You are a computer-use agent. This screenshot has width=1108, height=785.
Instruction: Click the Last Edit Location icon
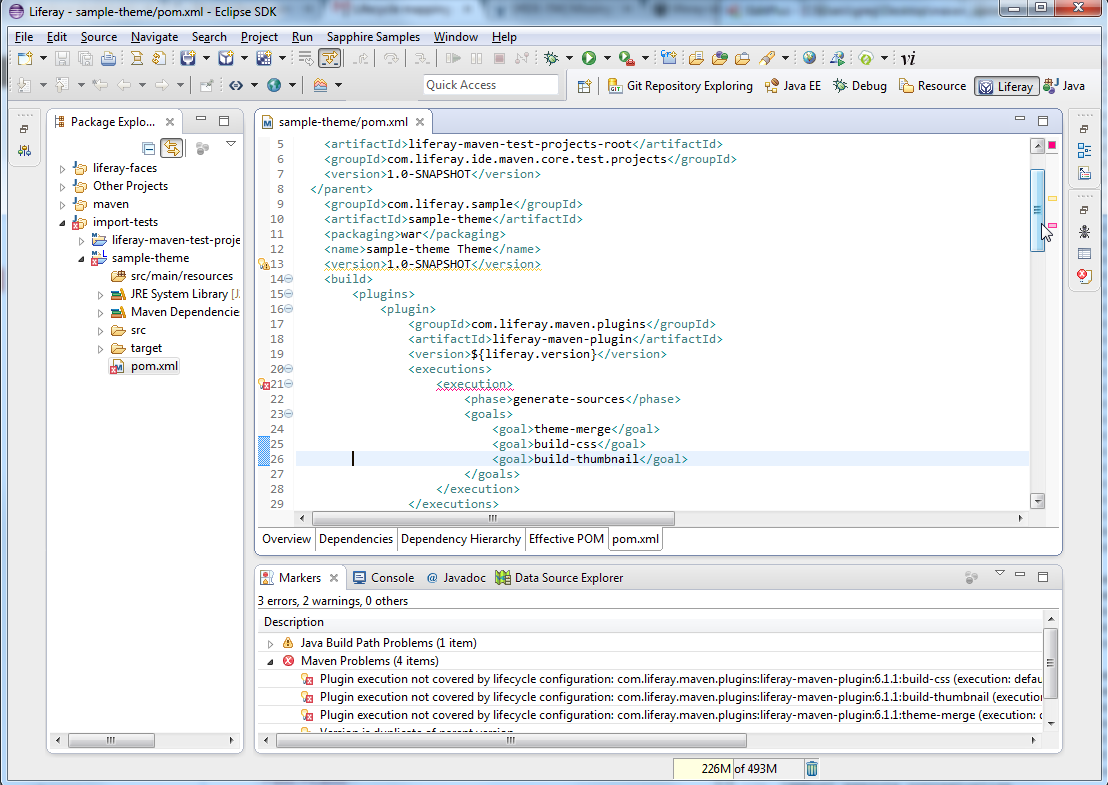(x=100, y=85)
